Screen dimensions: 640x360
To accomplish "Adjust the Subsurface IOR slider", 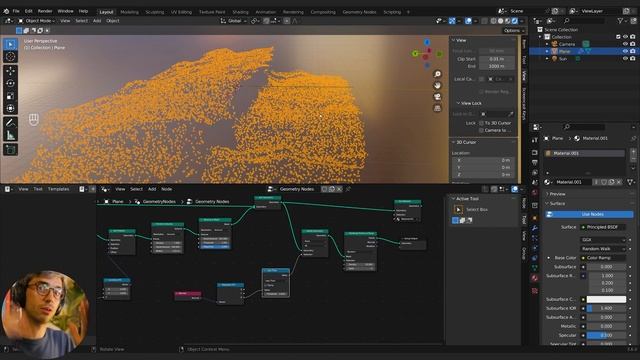I will pyautogui.click(x=606, y=308).
